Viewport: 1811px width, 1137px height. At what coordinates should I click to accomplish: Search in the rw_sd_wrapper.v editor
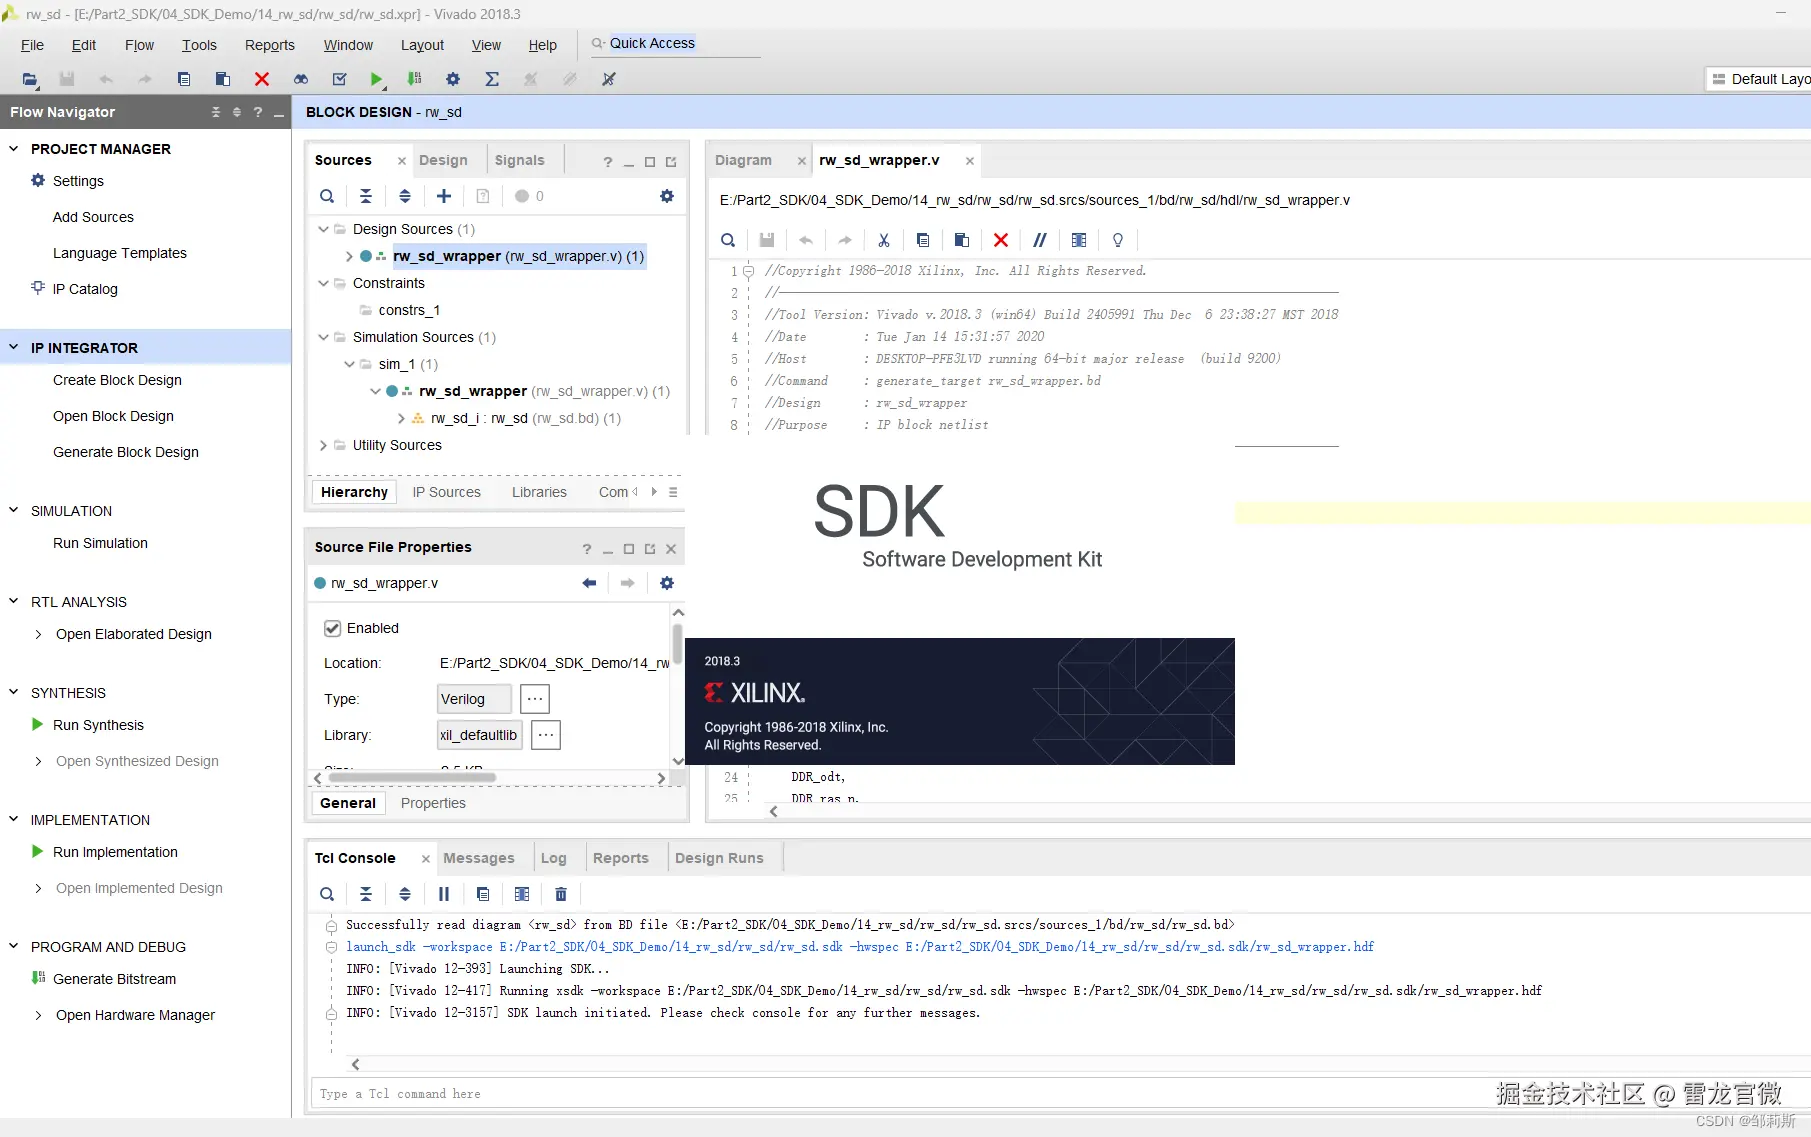[x=728, y=240]
